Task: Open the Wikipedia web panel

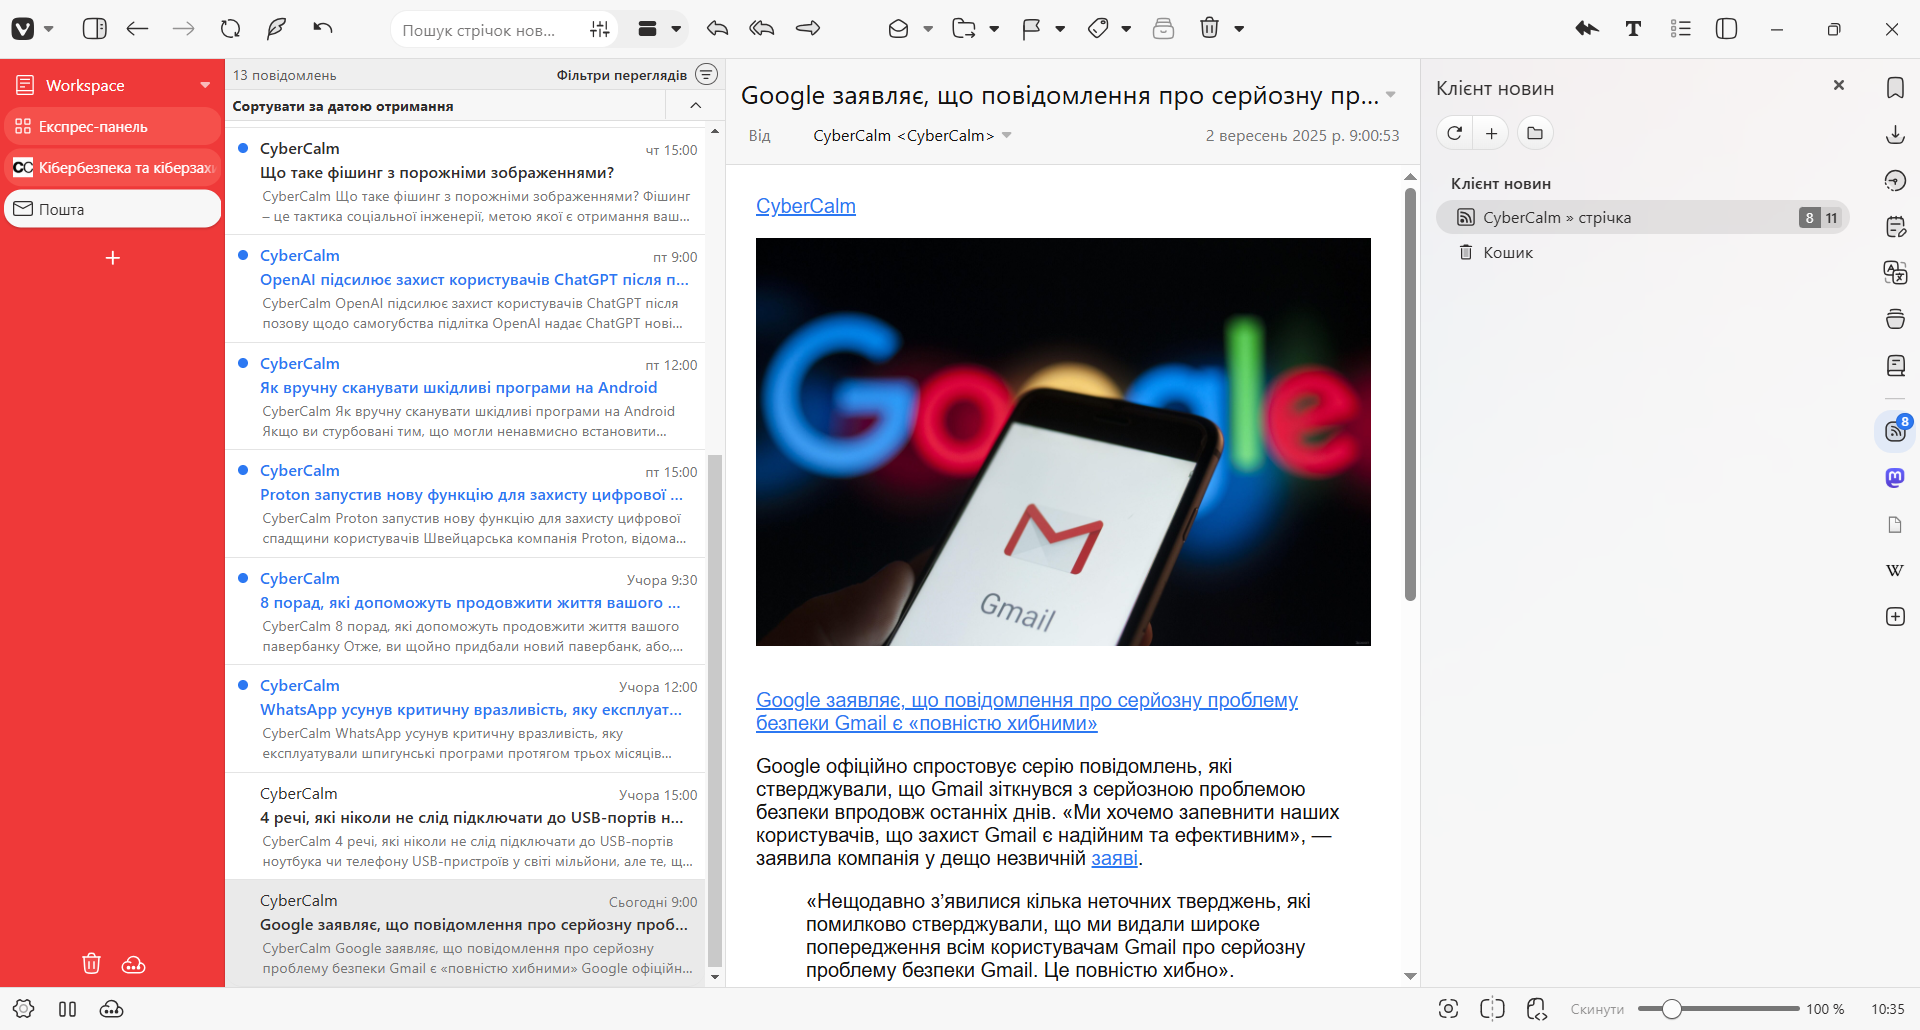Action: coord(1895,571)
